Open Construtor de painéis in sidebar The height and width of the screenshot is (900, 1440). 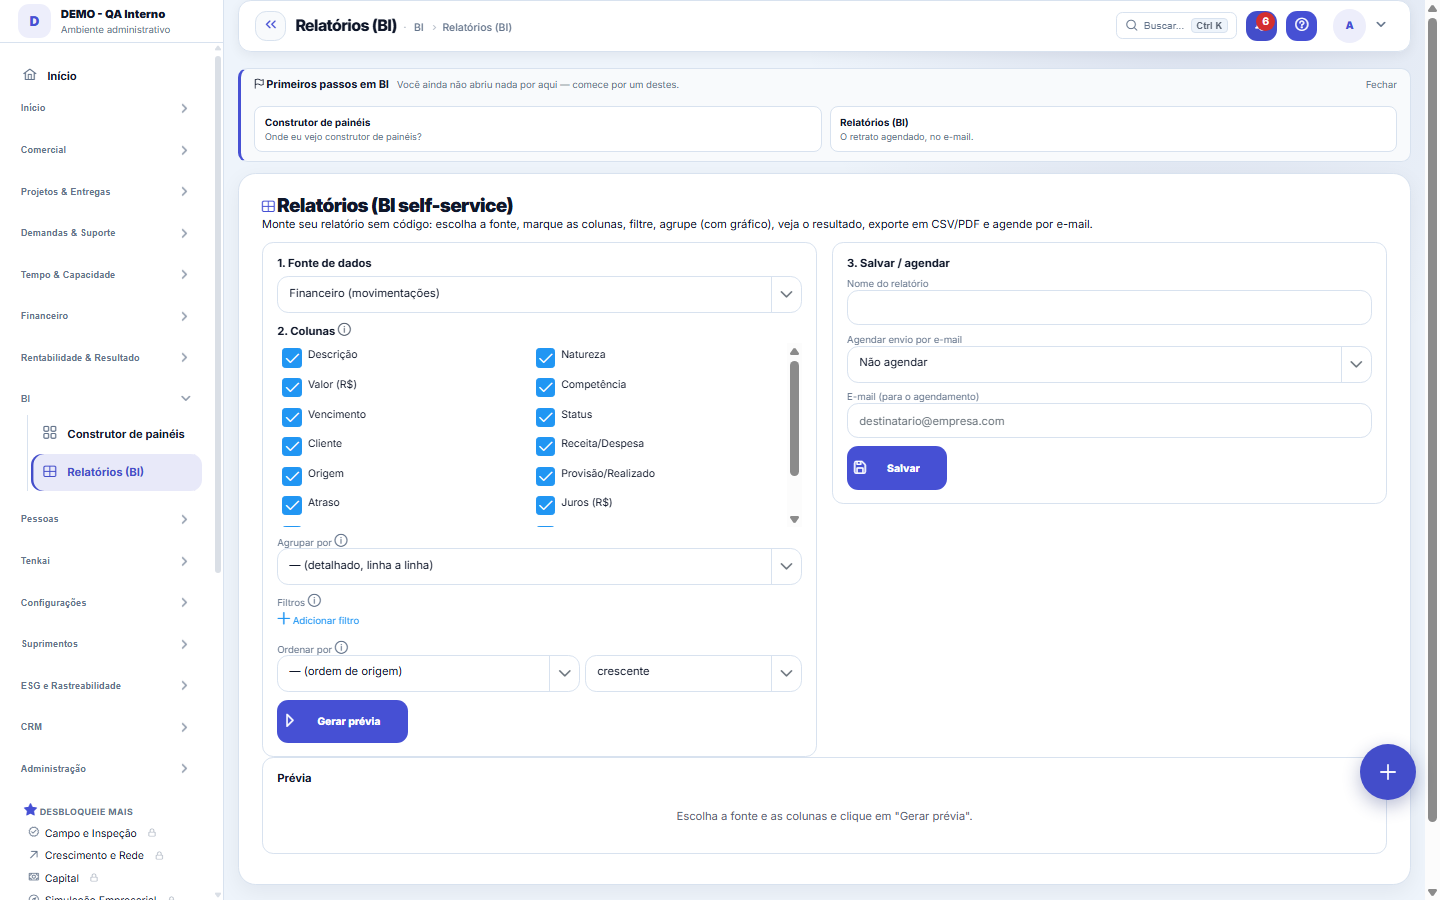116,434
